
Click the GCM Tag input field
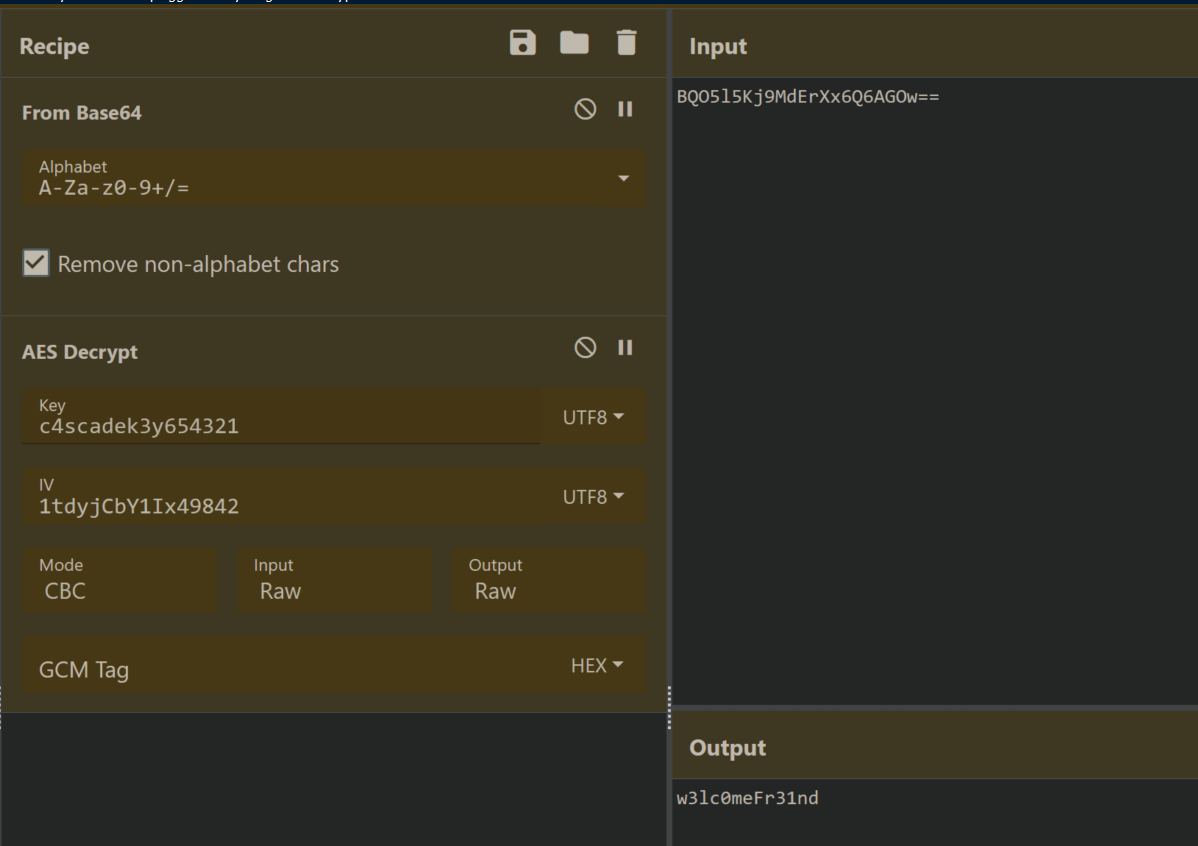[280, 667]
